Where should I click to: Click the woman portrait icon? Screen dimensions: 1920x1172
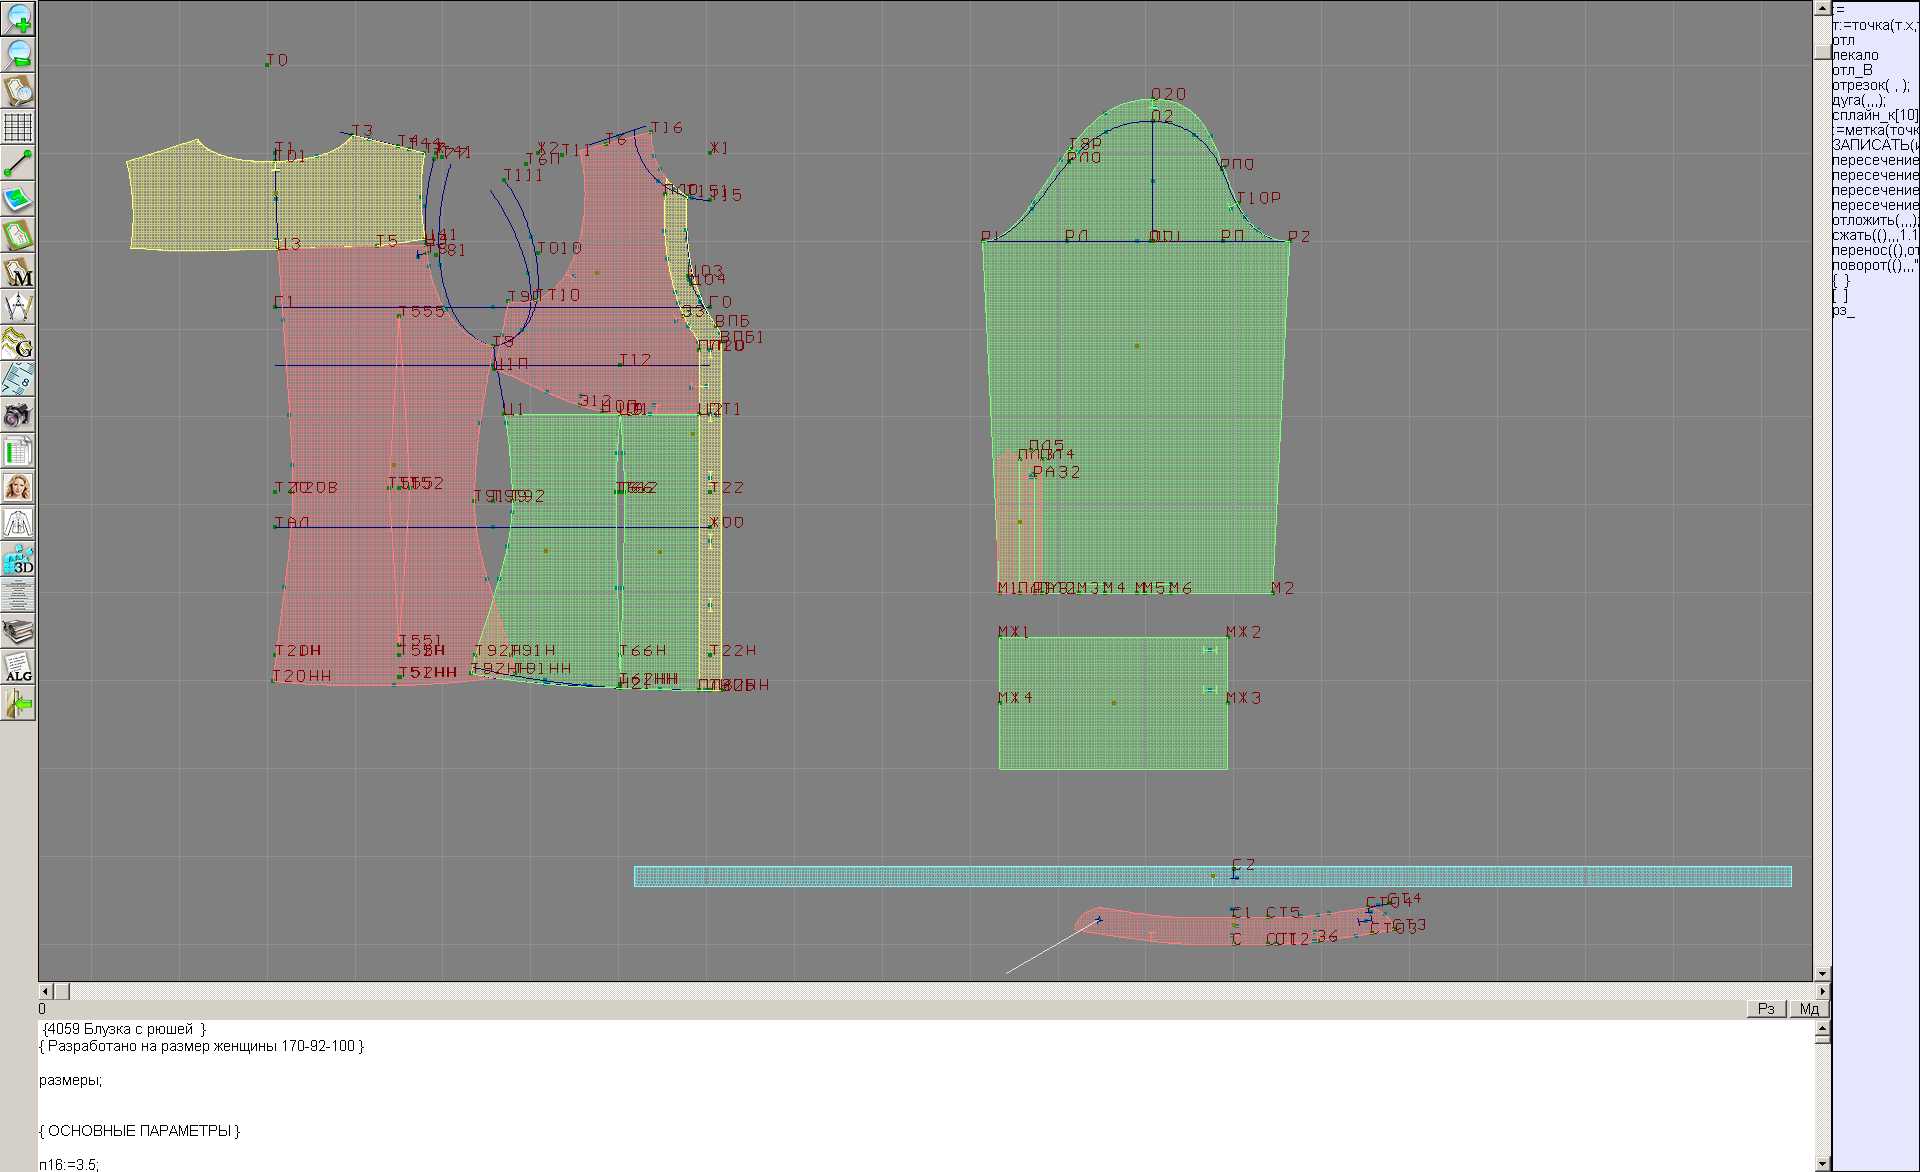click(x=18, y=487)
